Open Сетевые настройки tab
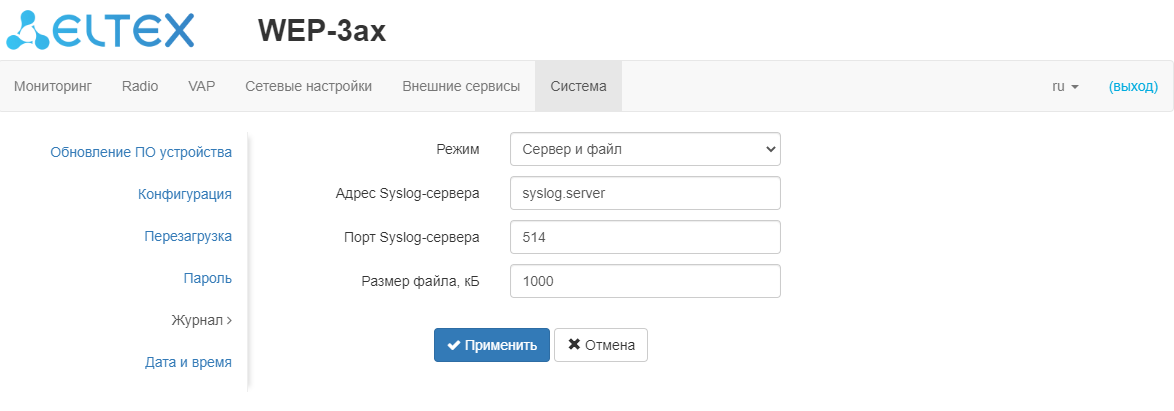 pos(308,86)
